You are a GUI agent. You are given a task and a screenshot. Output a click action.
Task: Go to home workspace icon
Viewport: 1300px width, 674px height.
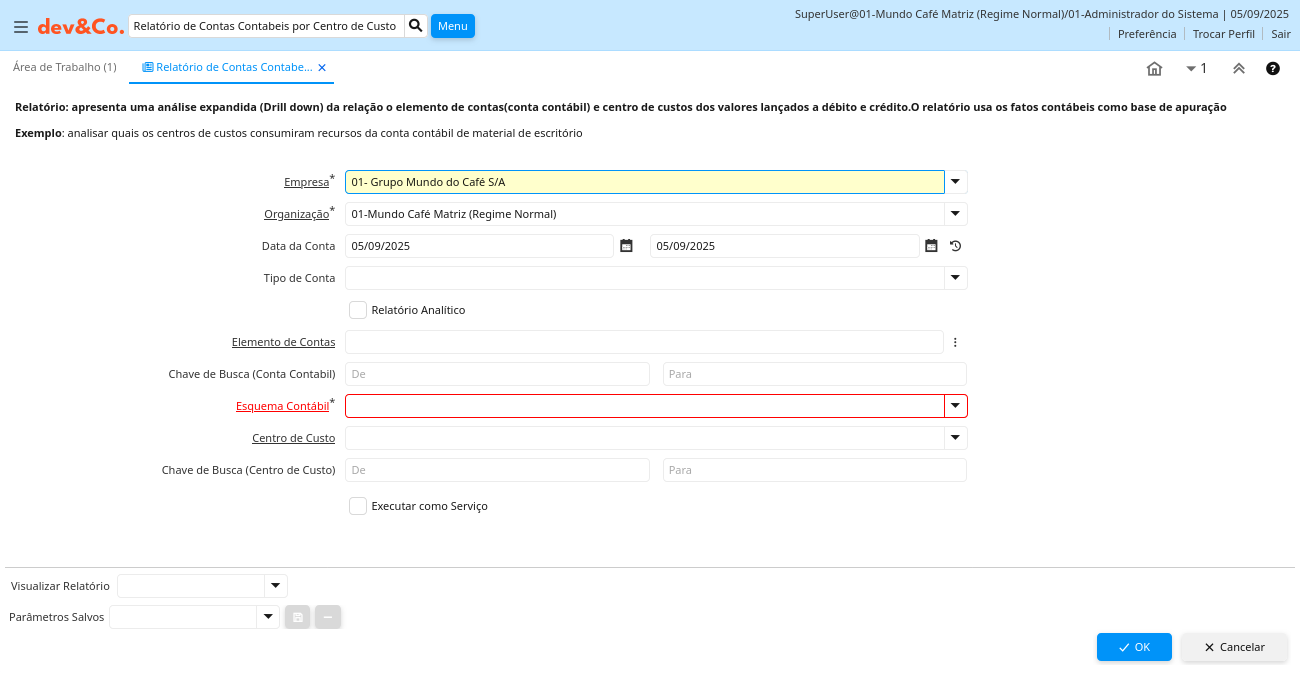[1154, 69]
